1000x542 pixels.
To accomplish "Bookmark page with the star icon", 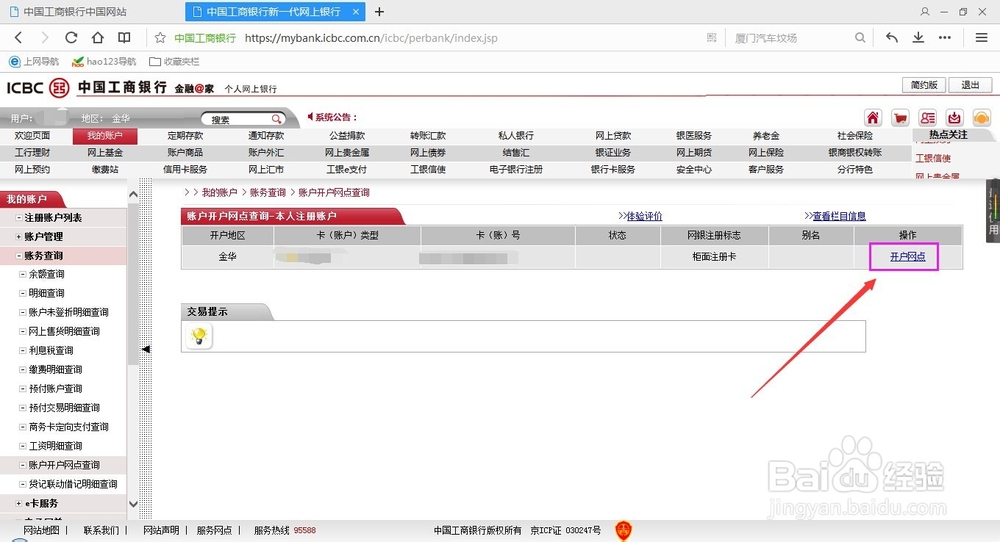I will pyautogui.click(x=160, y=38).
